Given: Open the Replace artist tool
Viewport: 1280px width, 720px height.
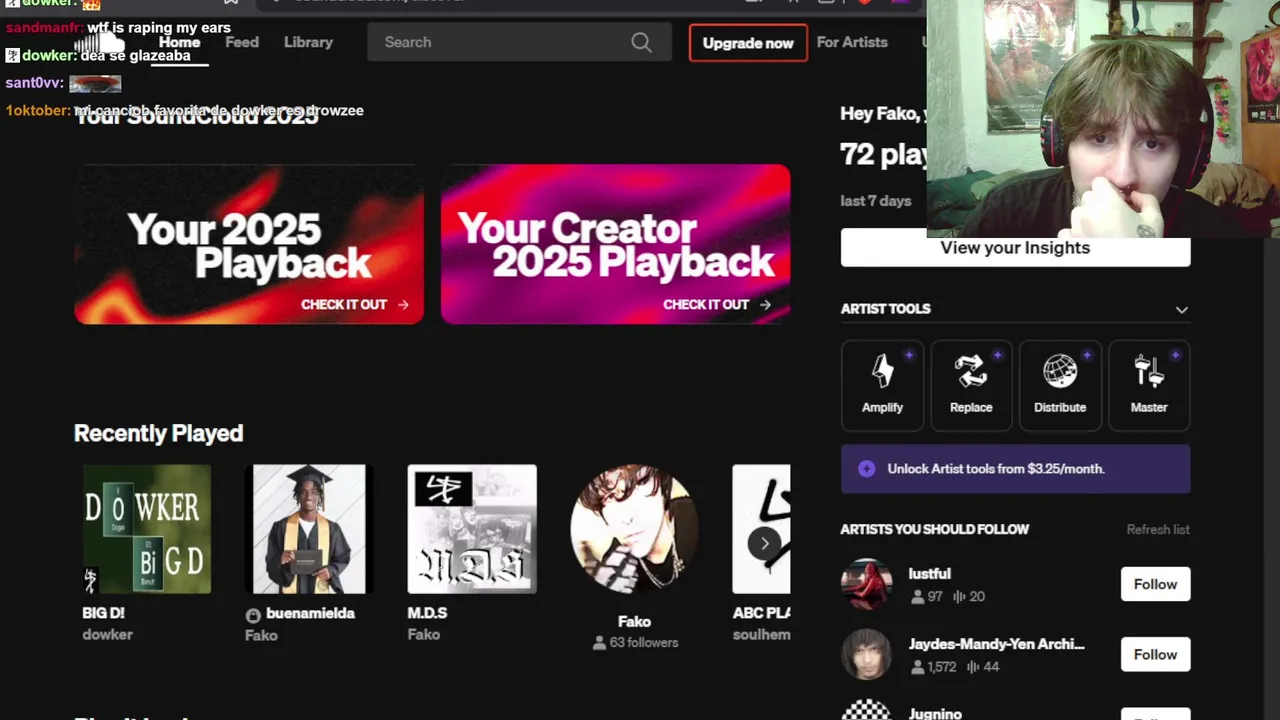Looking at the screenshot, I should [971, 385].
